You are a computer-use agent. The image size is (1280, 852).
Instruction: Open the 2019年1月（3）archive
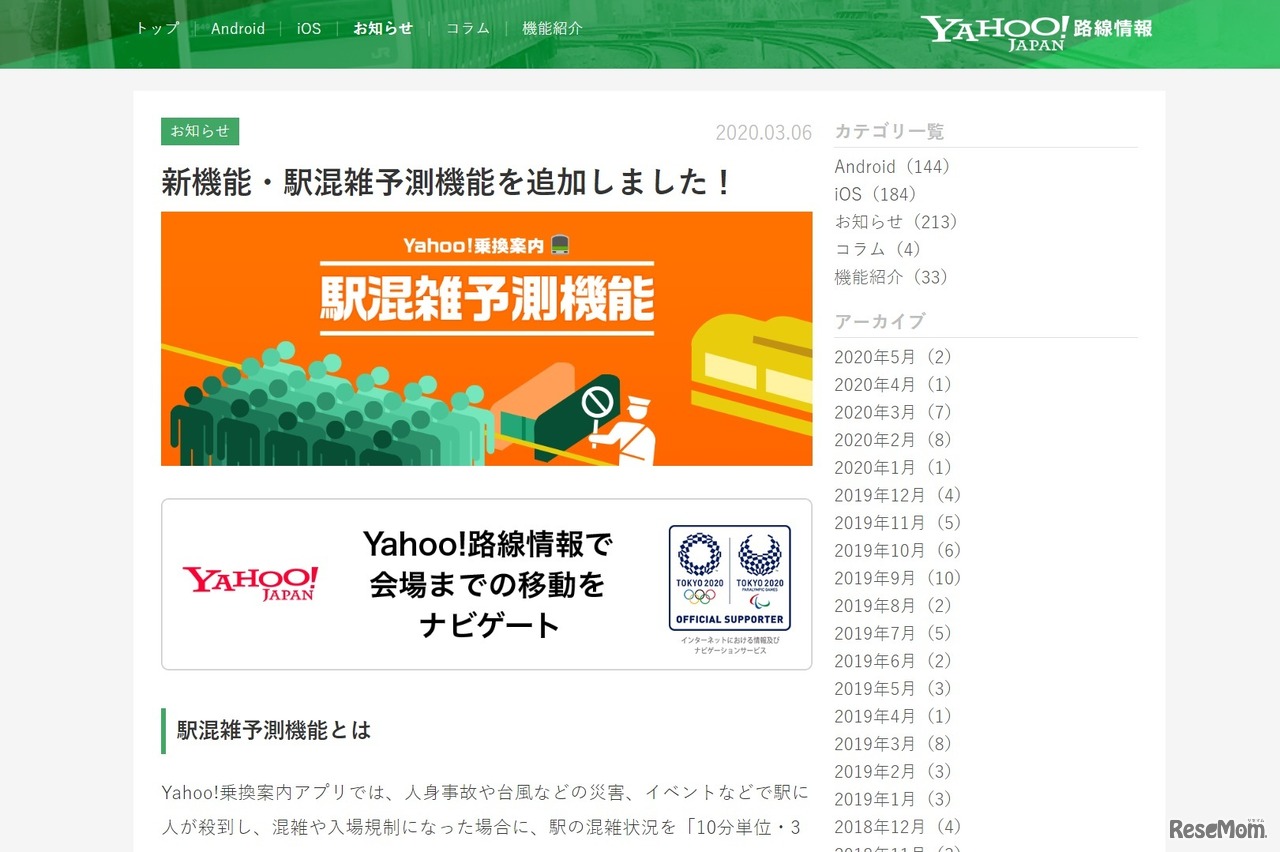(894, 800)
